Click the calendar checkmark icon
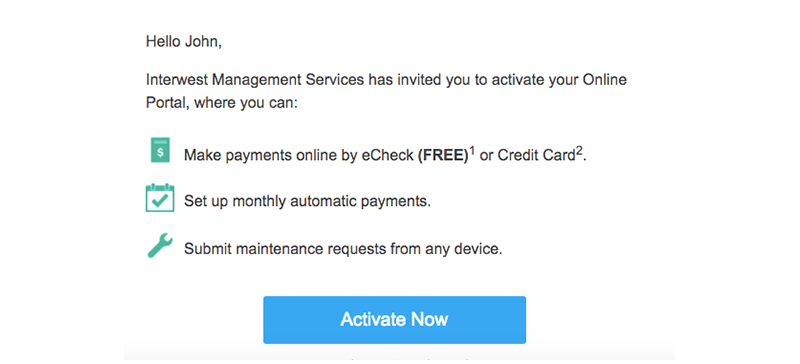The image size is (800, 364). coord(160,198)
